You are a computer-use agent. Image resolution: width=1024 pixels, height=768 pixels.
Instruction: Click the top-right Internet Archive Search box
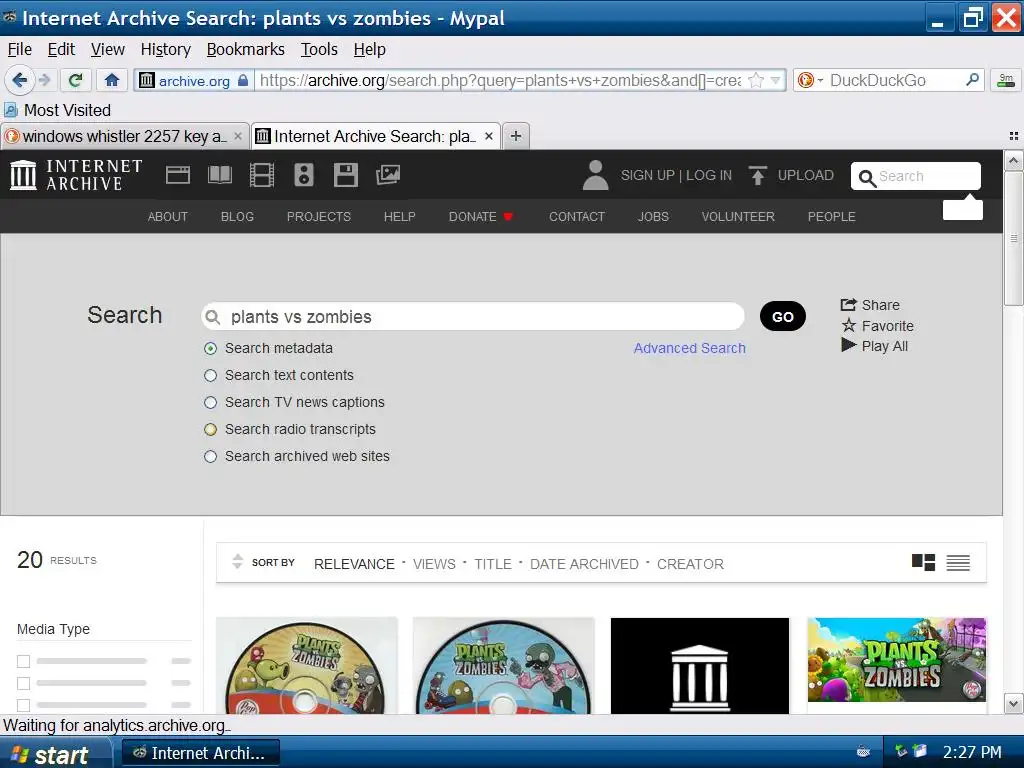click(x=916, y=176)
